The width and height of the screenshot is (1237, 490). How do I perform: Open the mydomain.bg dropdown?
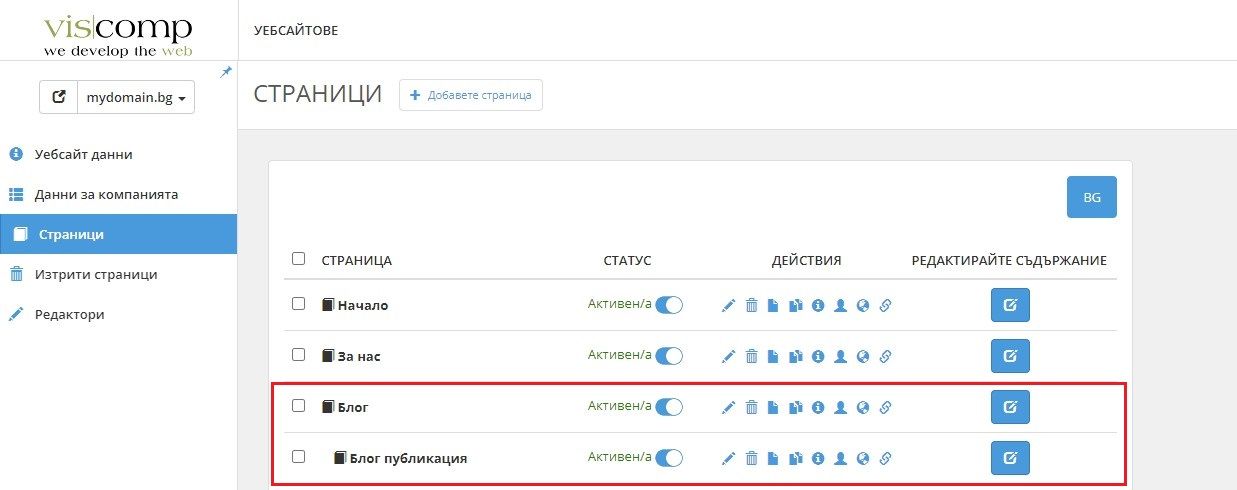tap(136, 98)
